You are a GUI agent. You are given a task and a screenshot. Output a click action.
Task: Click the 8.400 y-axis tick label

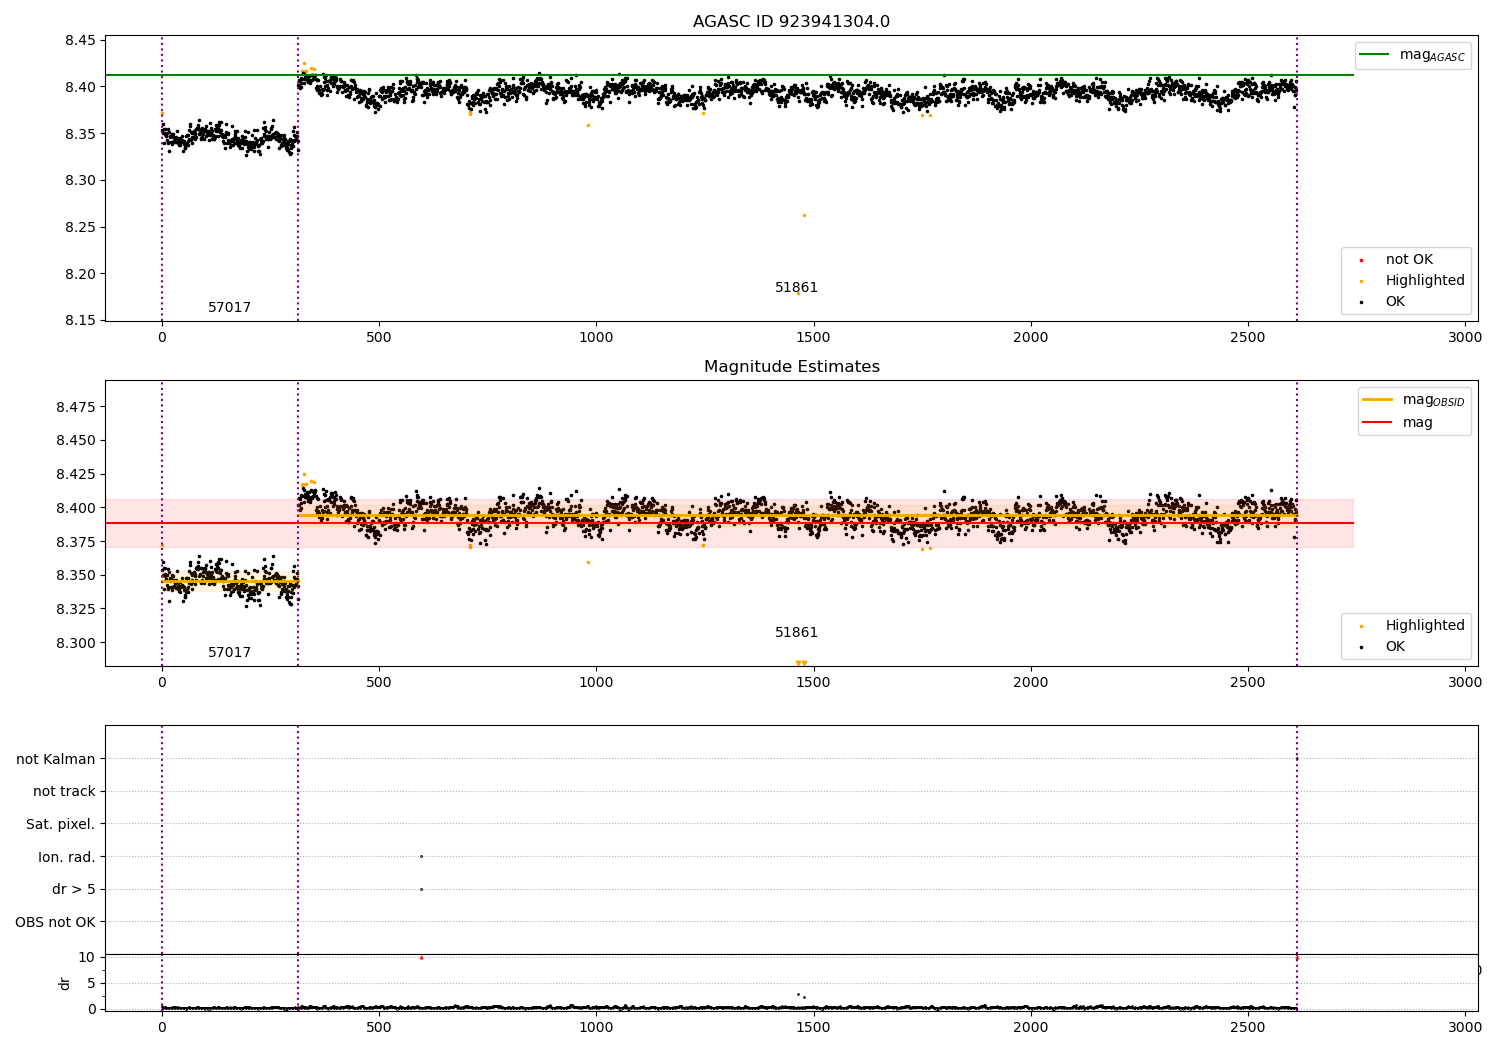coord(77,508)
